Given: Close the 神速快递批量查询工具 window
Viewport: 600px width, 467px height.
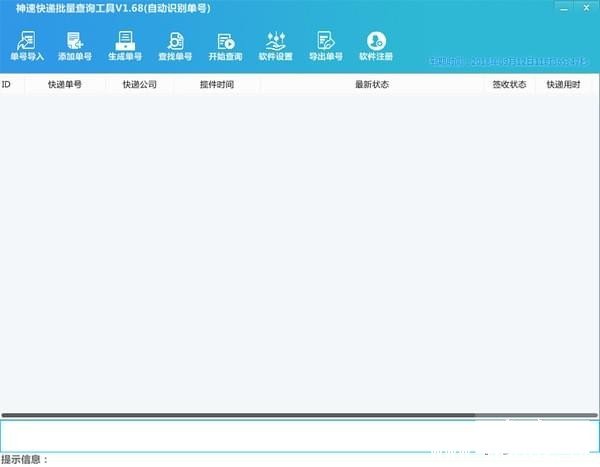Looking at the screenshot, I should coord(587,7).
